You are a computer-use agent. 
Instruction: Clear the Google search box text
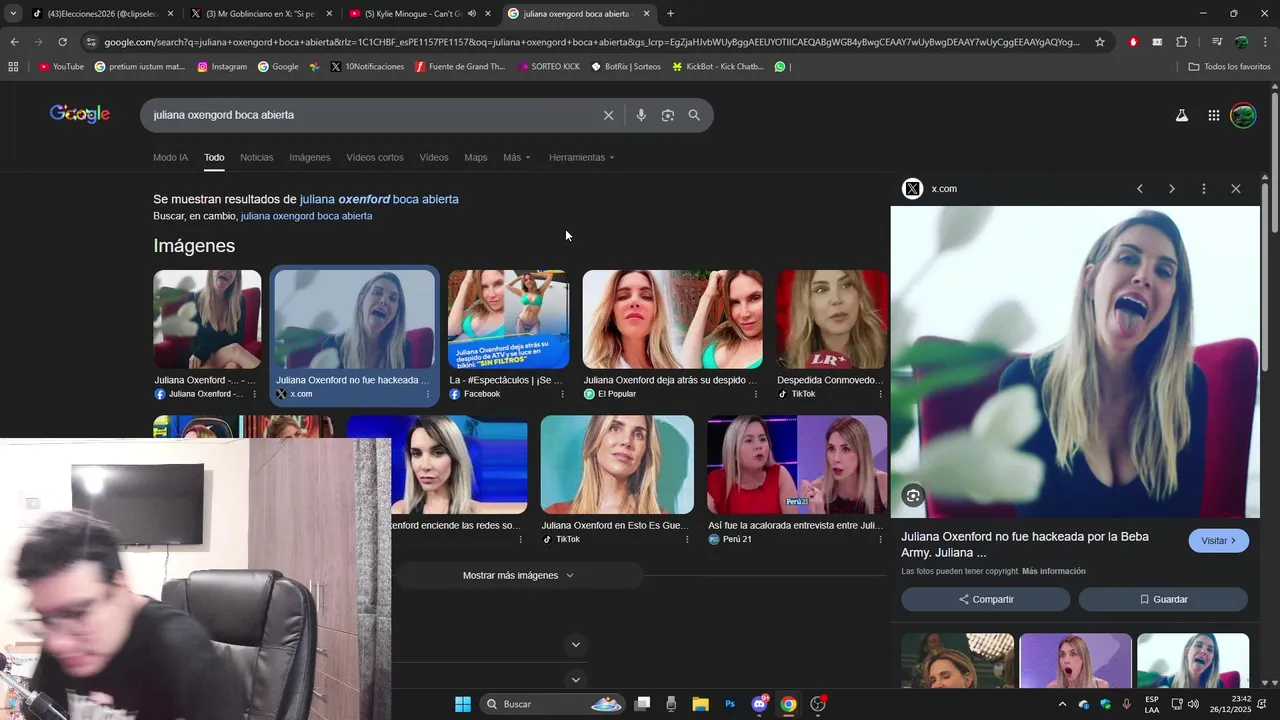pos(608,115)
